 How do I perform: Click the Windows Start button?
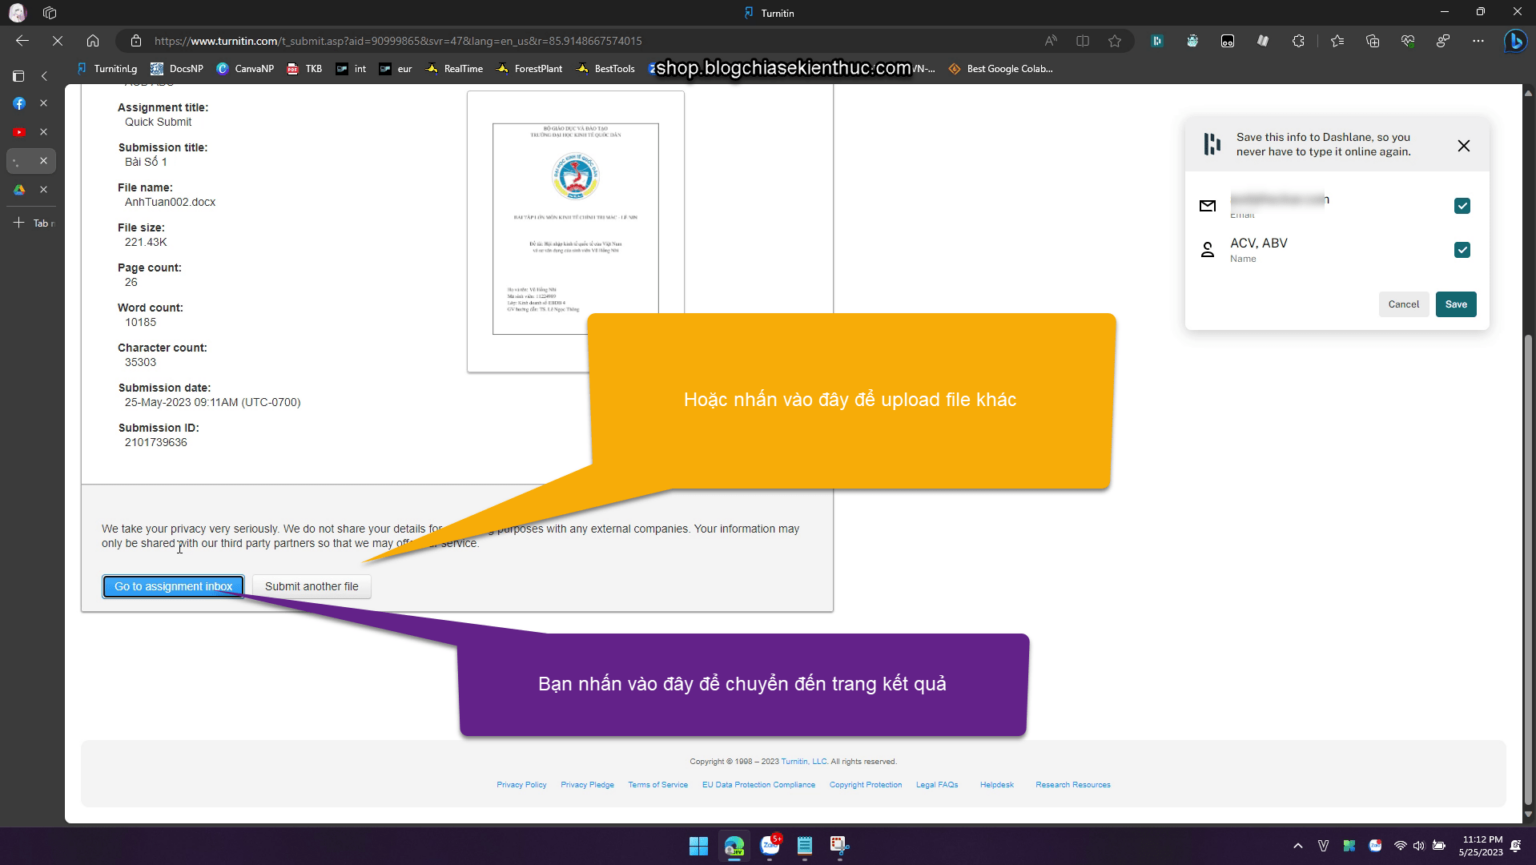698,845
